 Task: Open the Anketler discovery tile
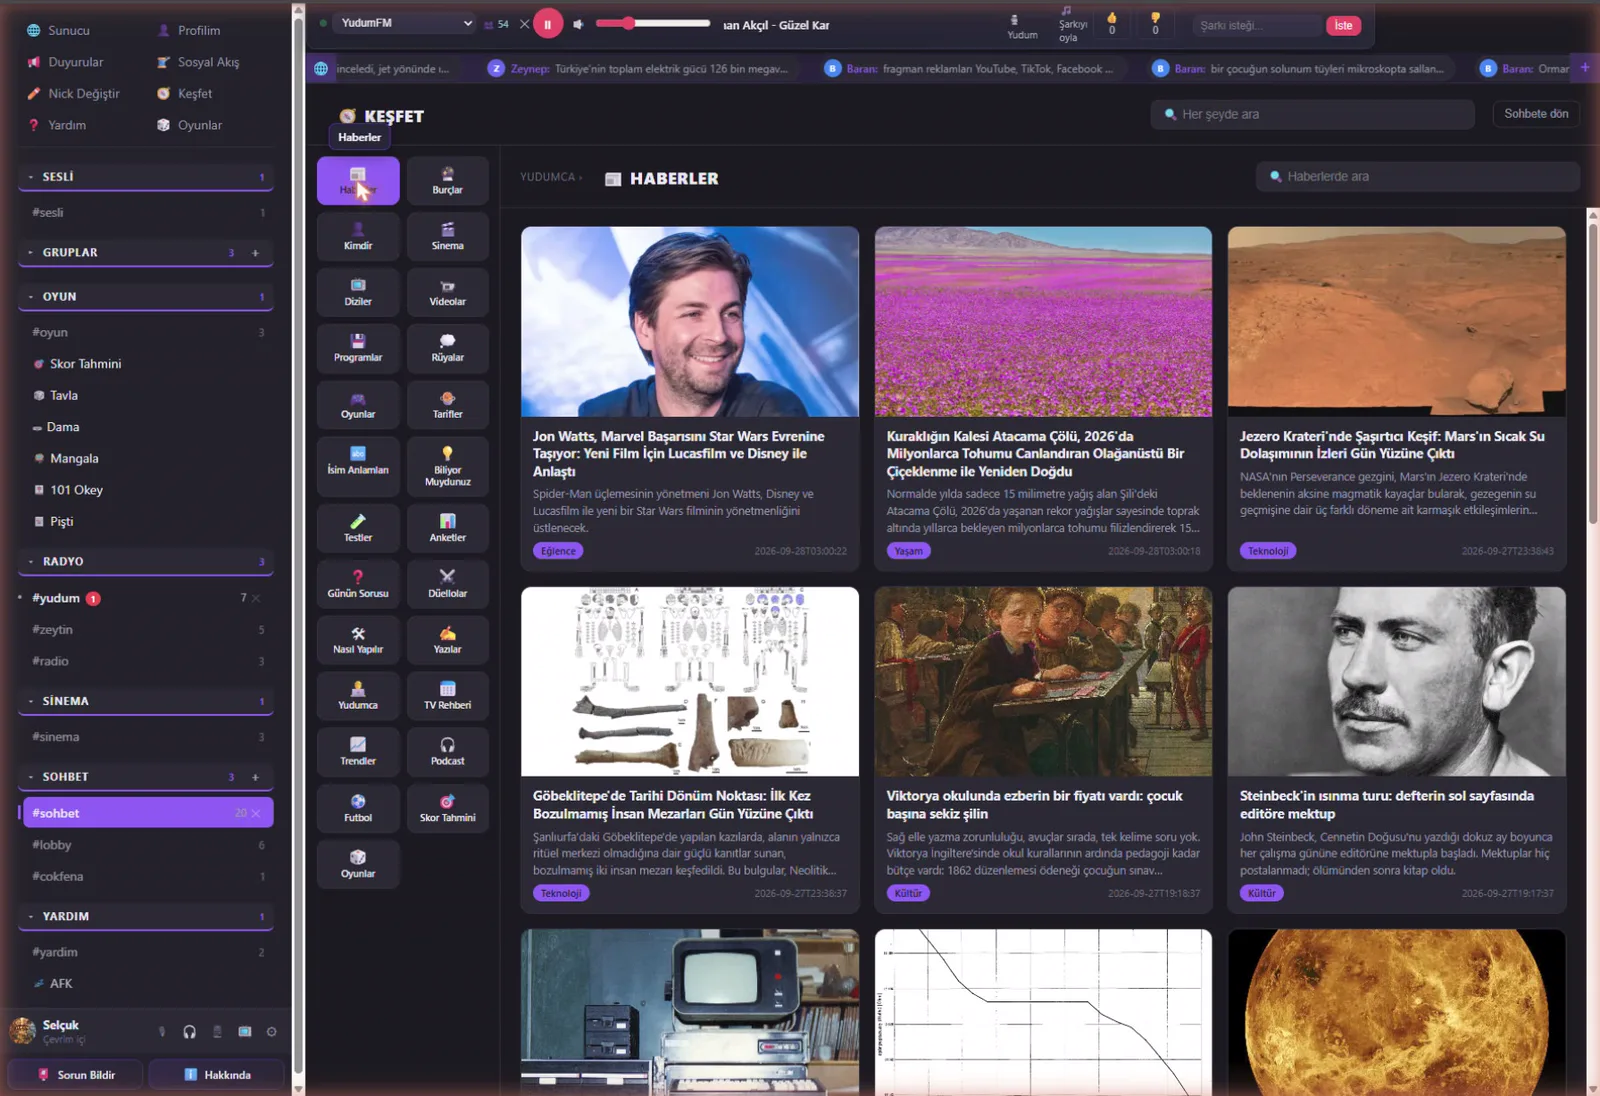tap(447, 529)
